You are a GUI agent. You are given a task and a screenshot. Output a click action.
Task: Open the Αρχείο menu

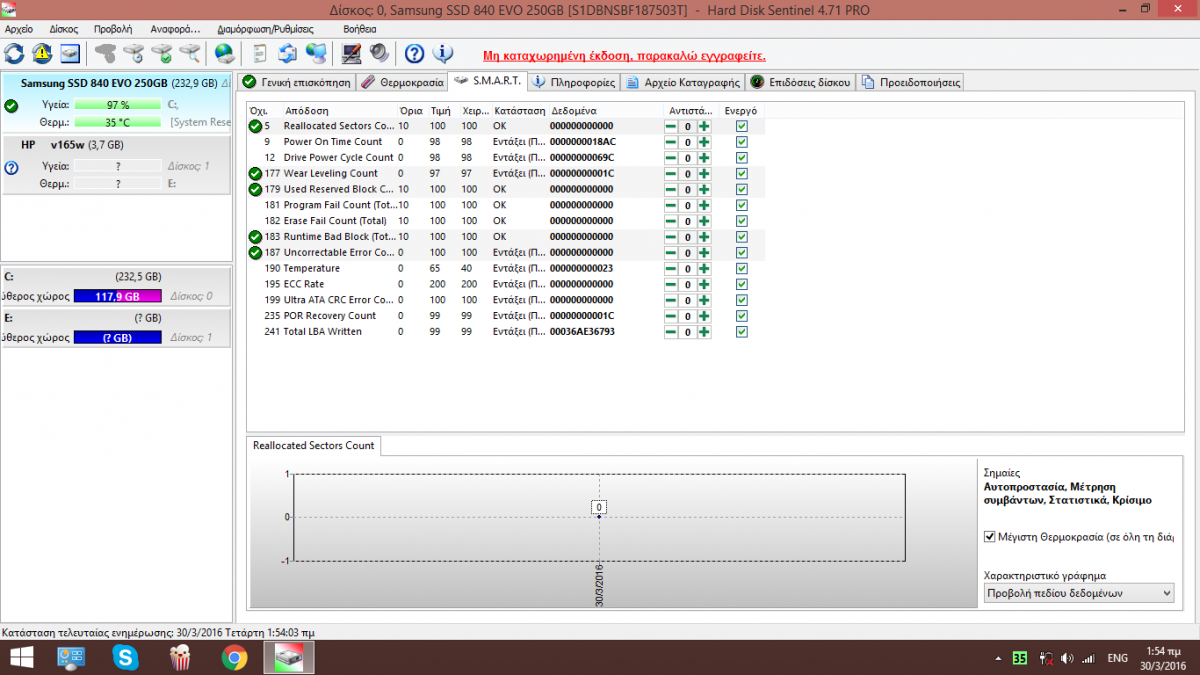point(19,29)
